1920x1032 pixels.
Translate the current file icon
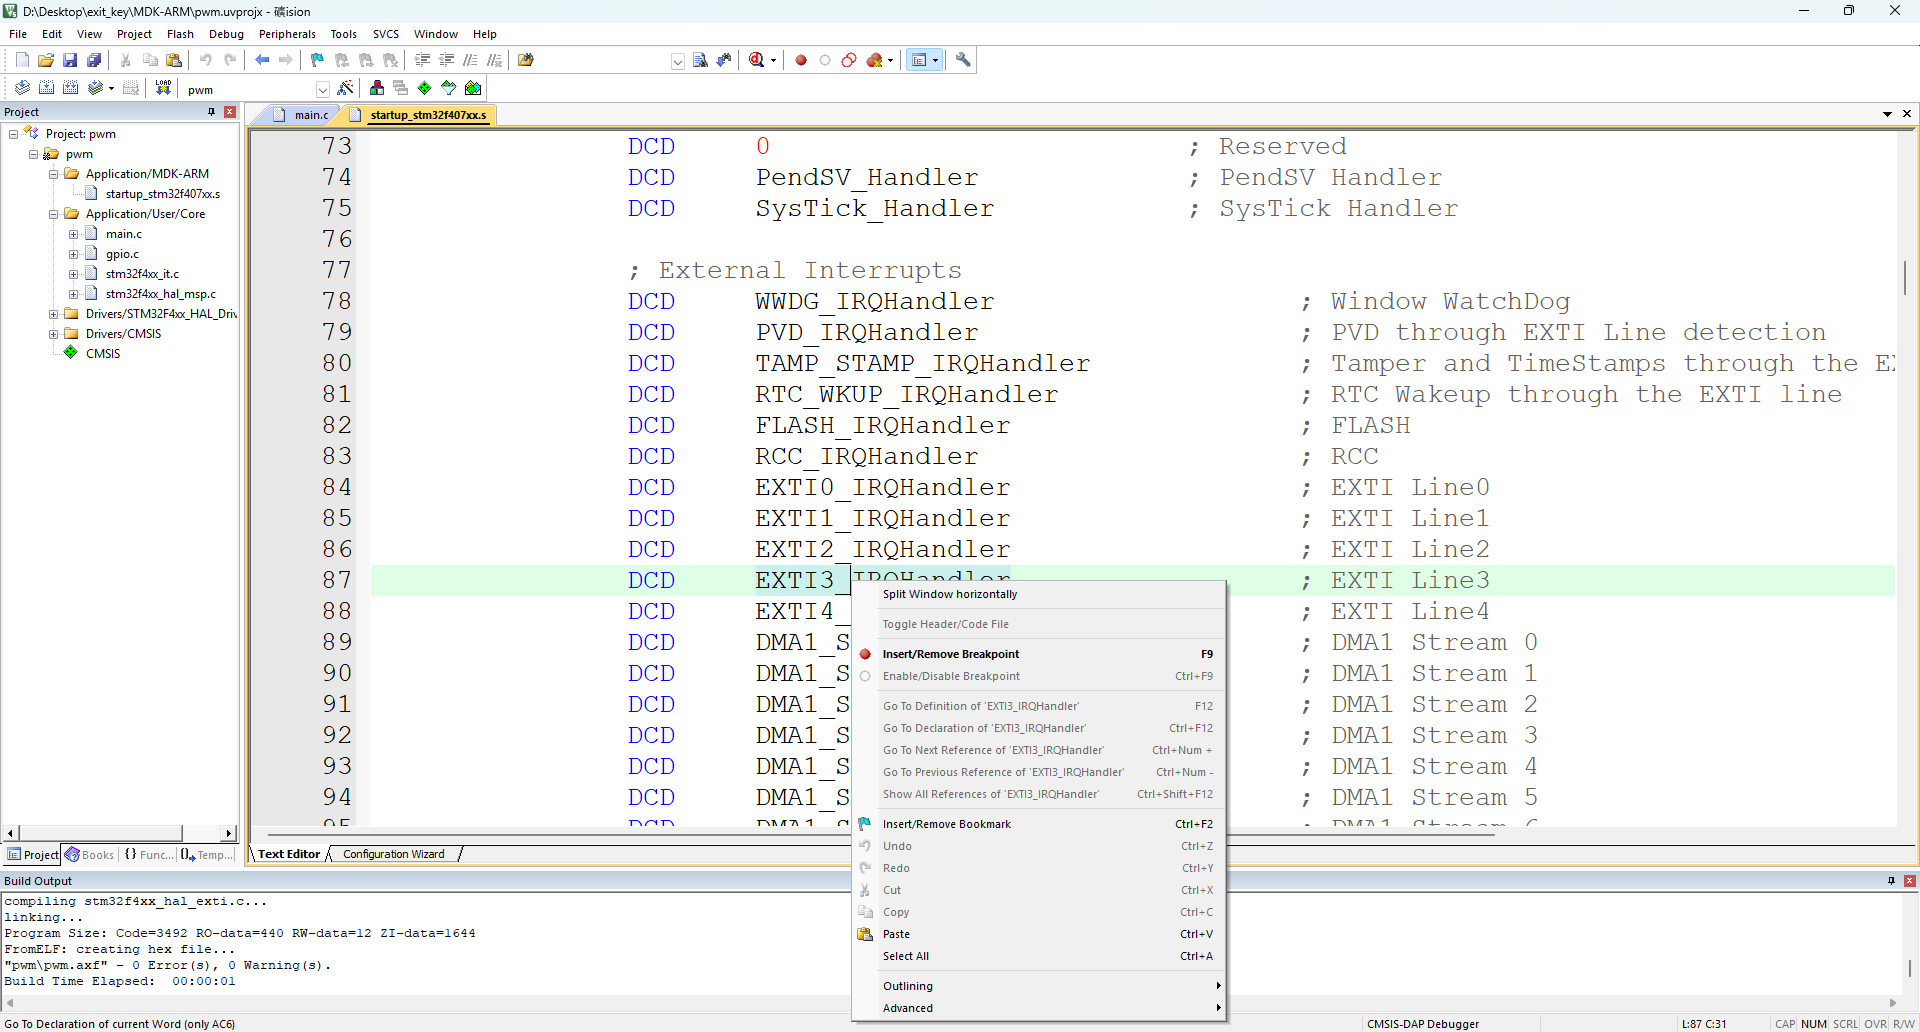(x=22, y=88)
